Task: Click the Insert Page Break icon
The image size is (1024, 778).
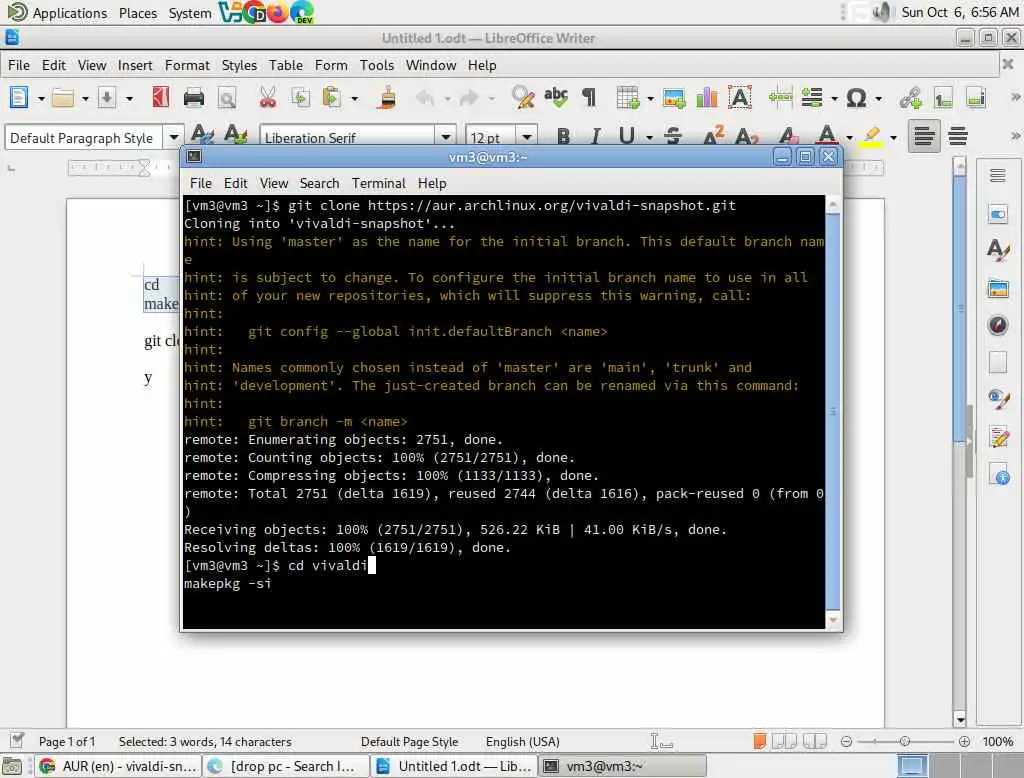Action: [780, 98]
